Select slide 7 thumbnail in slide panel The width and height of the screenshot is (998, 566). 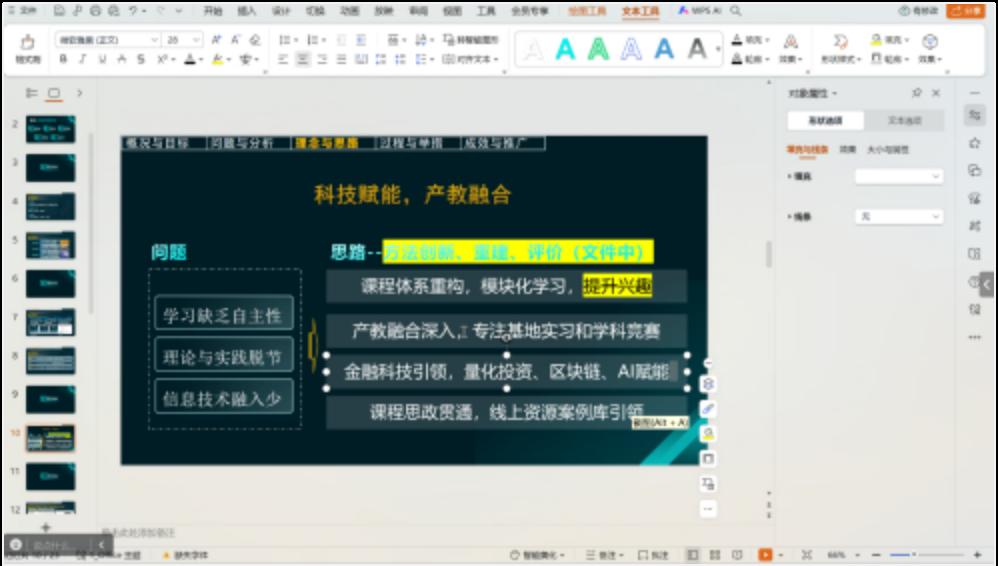pyautogui.click(x=50, y=322)
